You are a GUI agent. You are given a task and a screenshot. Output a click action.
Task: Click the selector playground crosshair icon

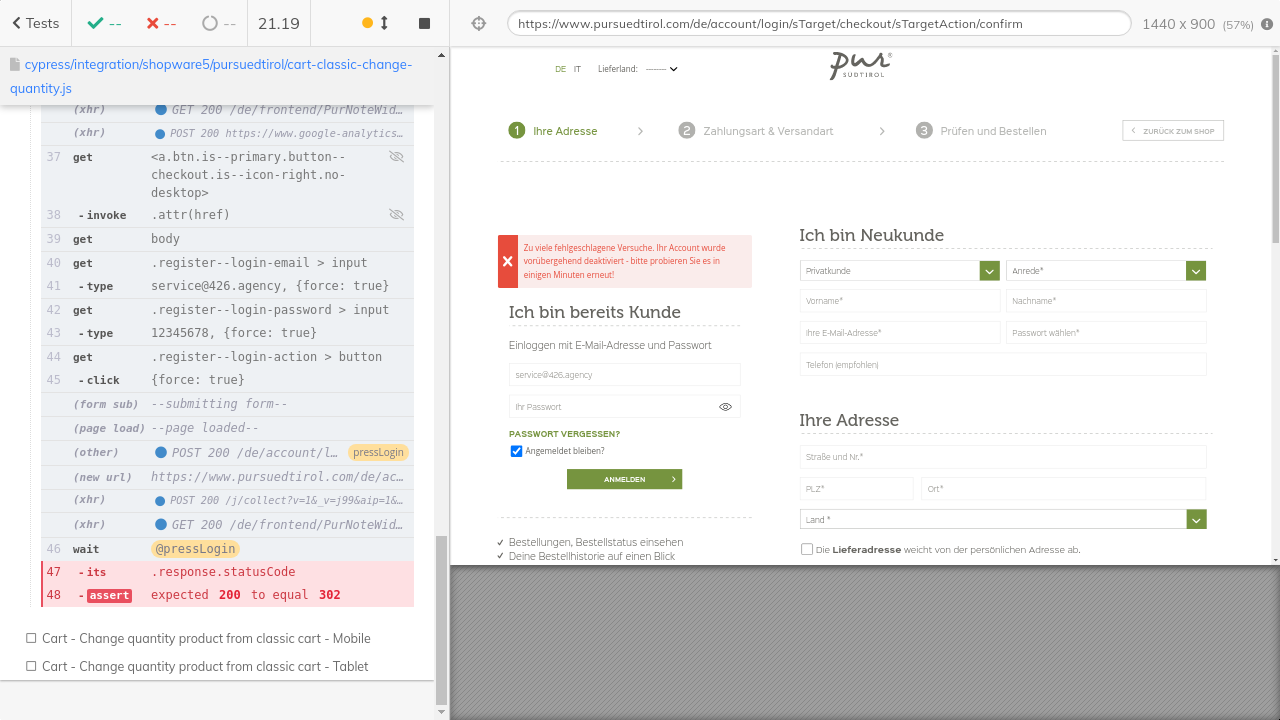tap(479, 23)
